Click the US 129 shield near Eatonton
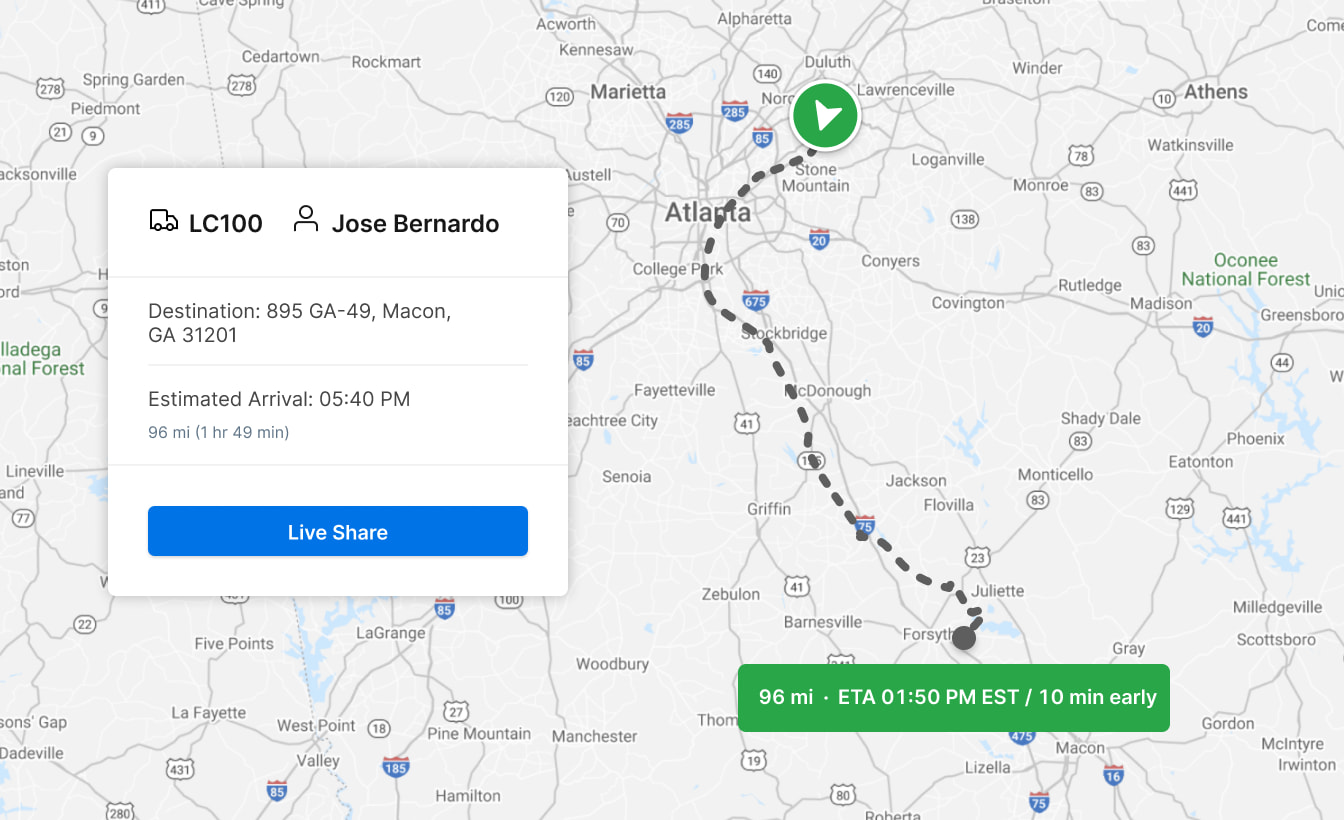Image resolution: width=1344 pixels, height=820 pixels. [1180, 510]
